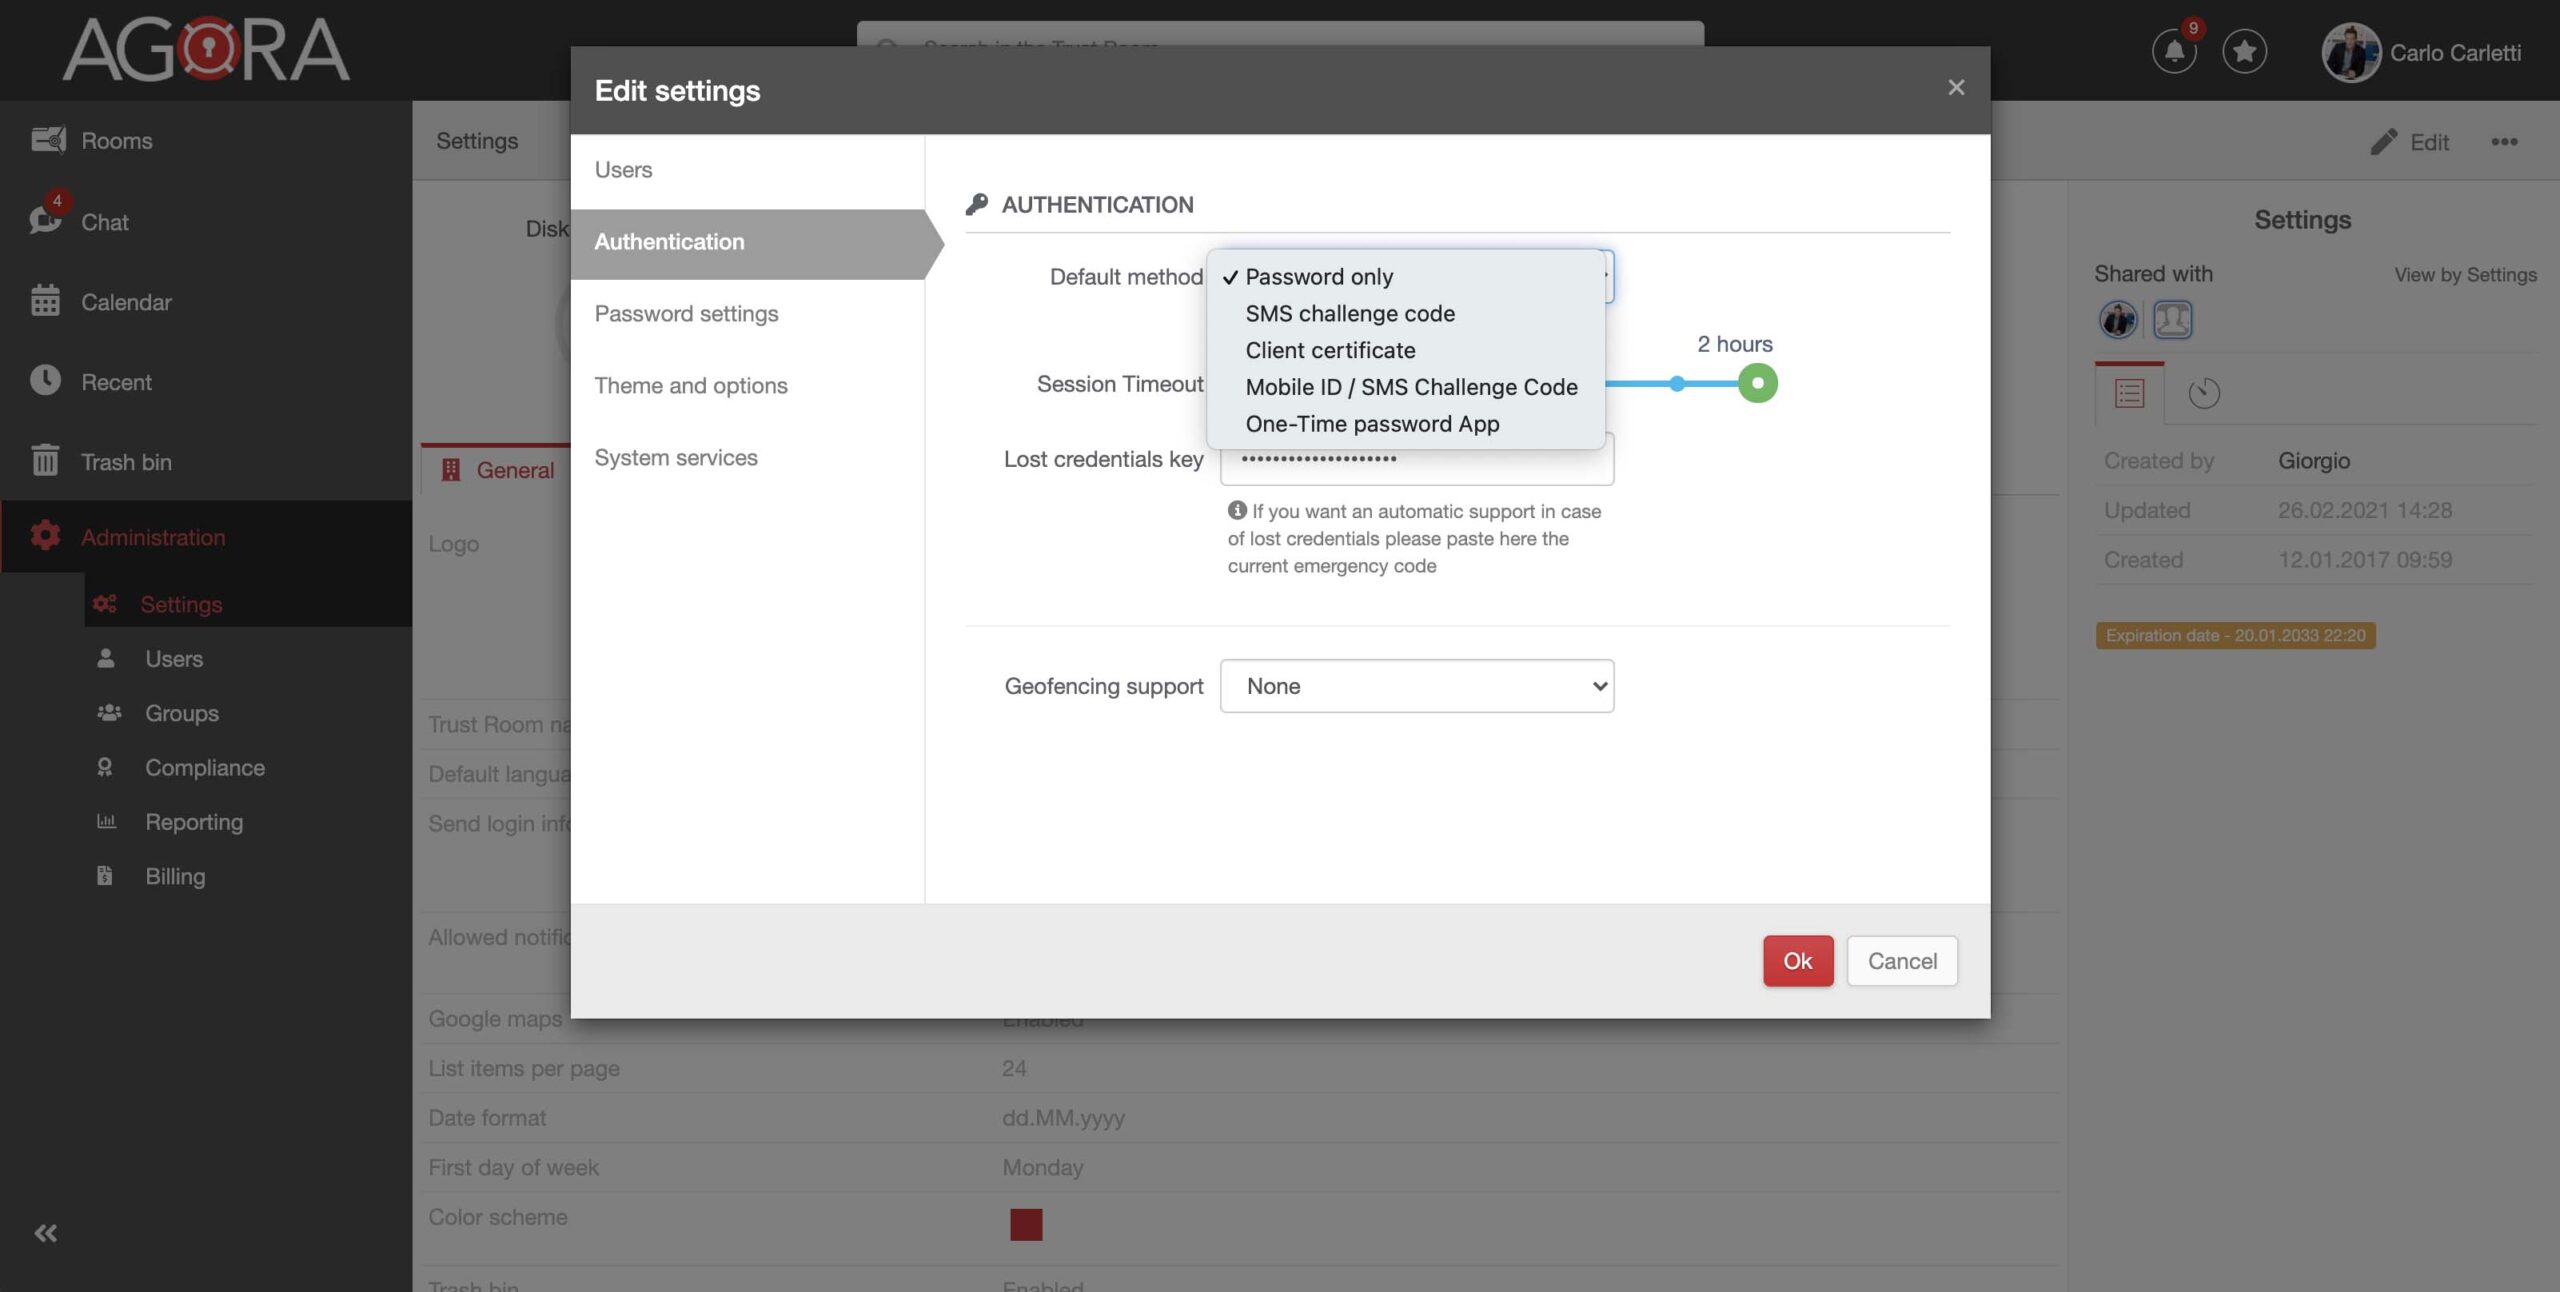Open View by Settings link
This screenshot has height=1292, width=2560.
pyautogui.click(x=2464, y=274)
